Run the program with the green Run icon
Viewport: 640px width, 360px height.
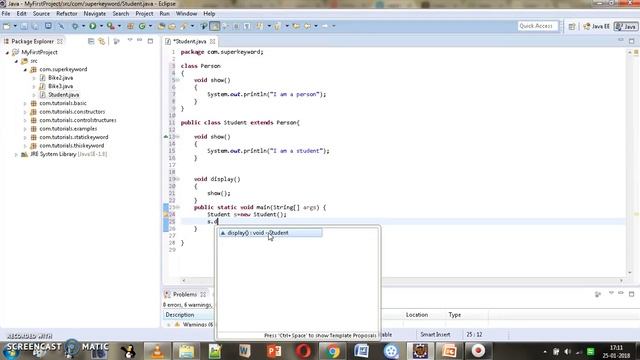coord(93,26)
